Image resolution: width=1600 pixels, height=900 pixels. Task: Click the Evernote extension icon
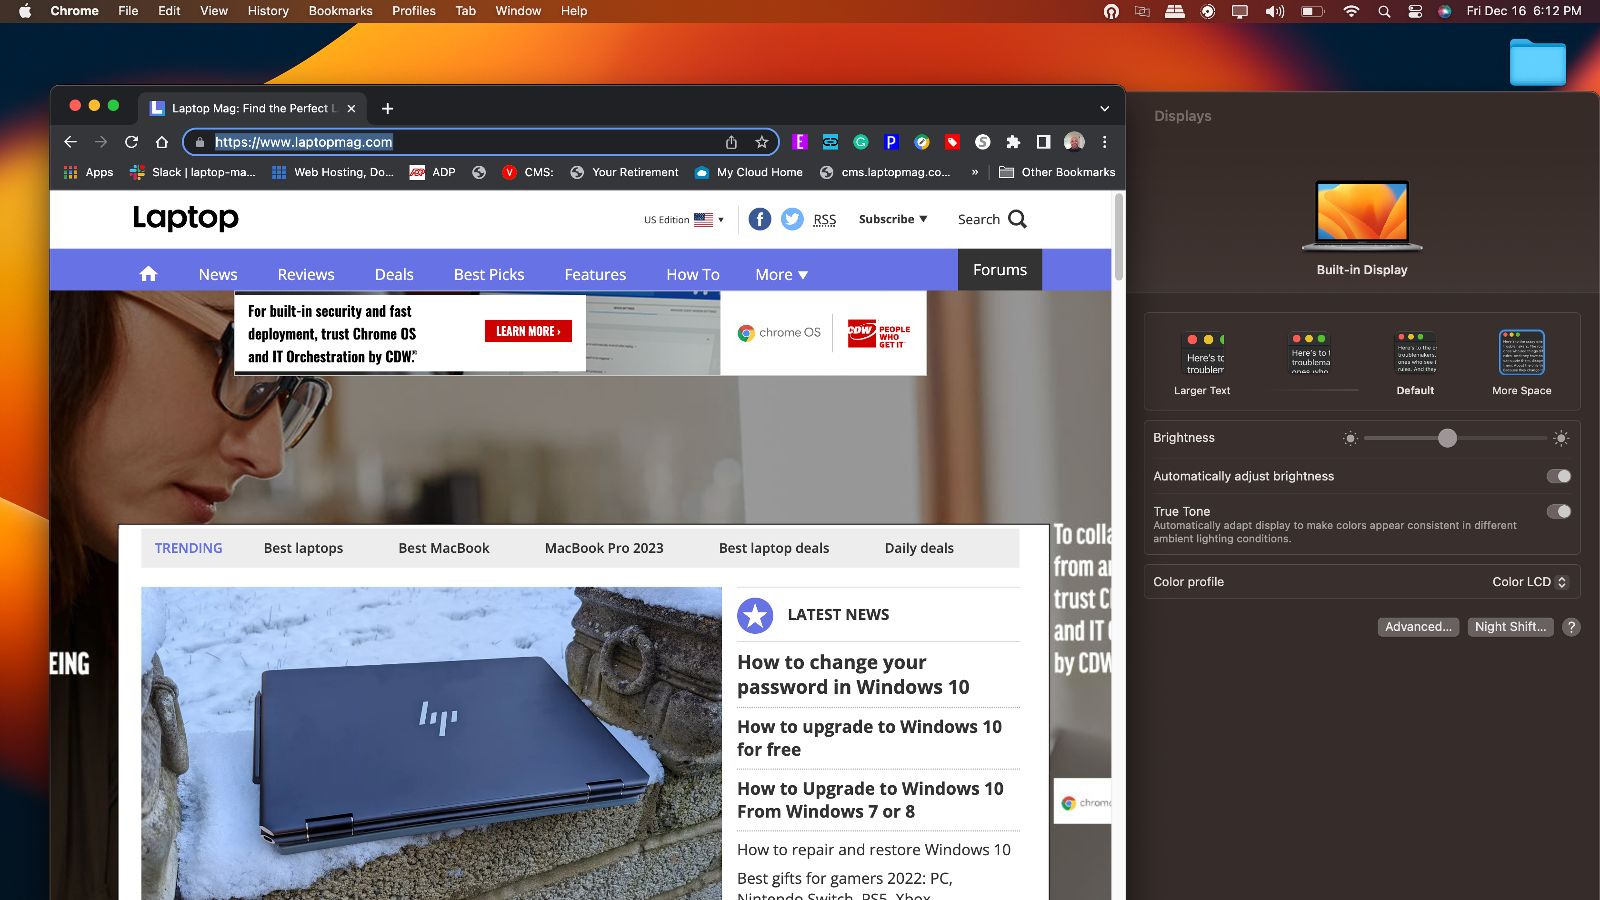tap(799, 142)
